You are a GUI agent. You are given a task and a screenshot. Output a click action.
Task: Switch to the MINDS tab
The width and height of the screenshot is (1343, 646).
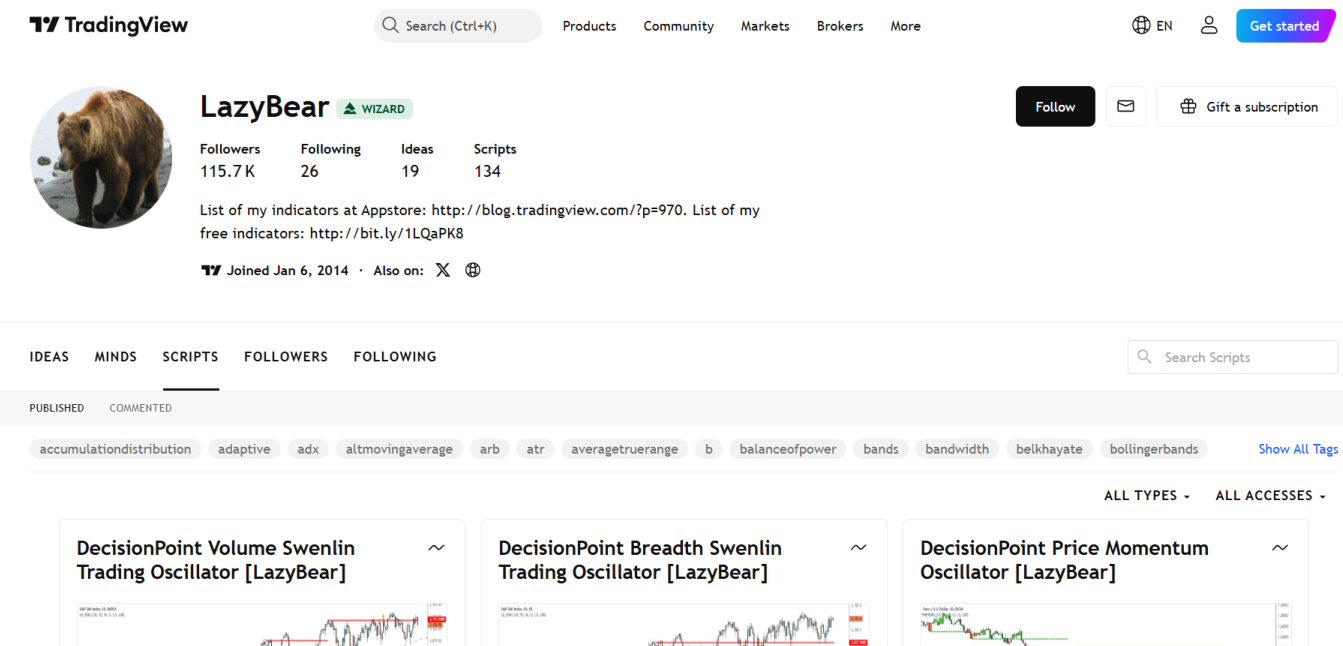pos(116,357)
